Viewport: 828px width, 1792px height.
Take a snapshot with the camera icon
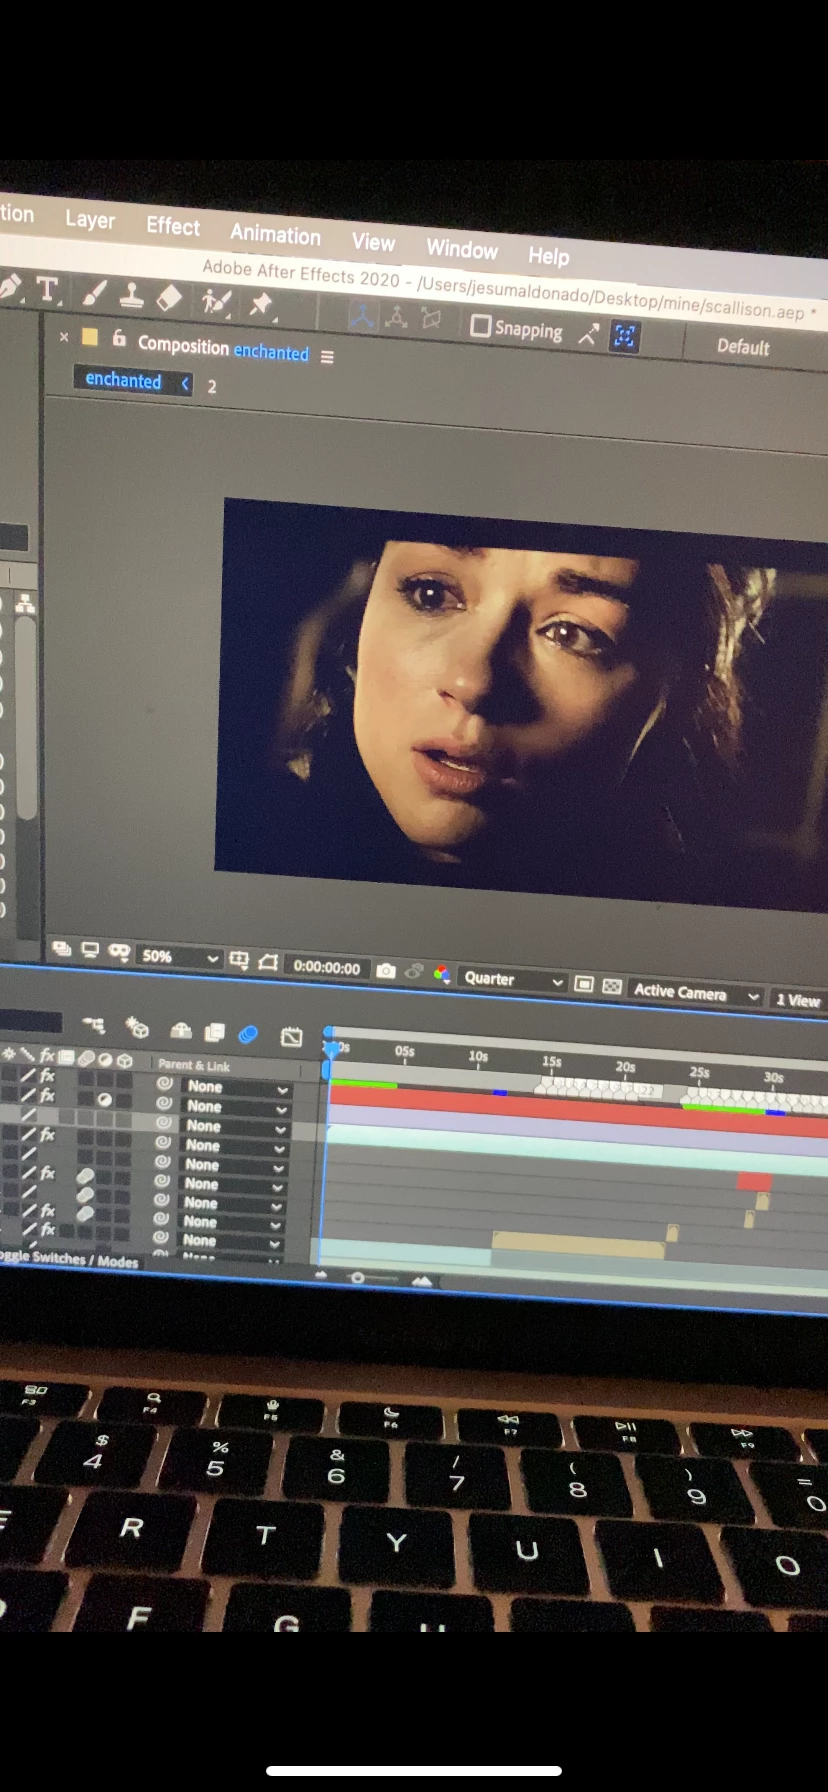[386, 971]
